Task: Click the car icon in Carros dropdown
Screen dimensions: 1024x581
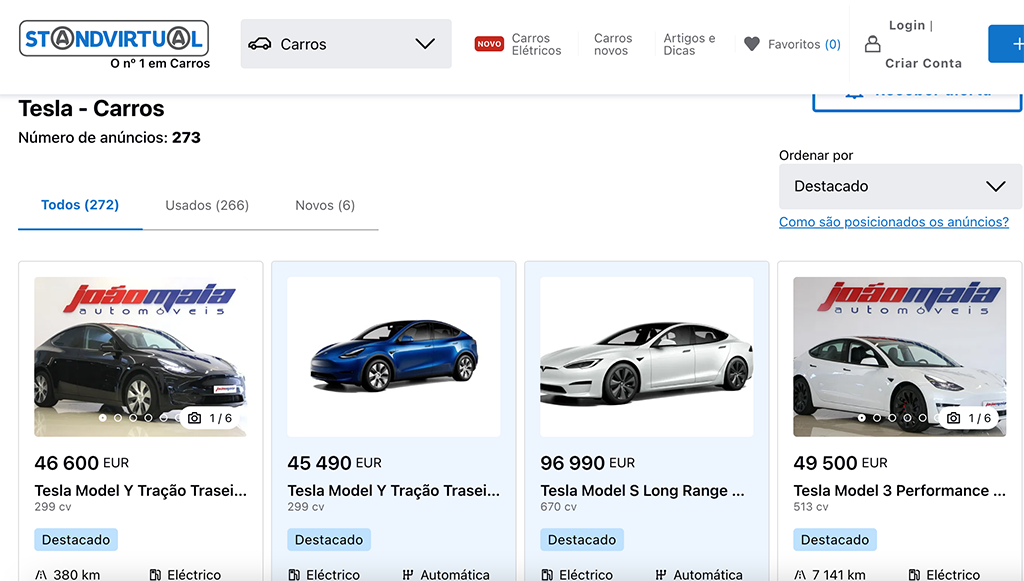Action: [259, 44]
